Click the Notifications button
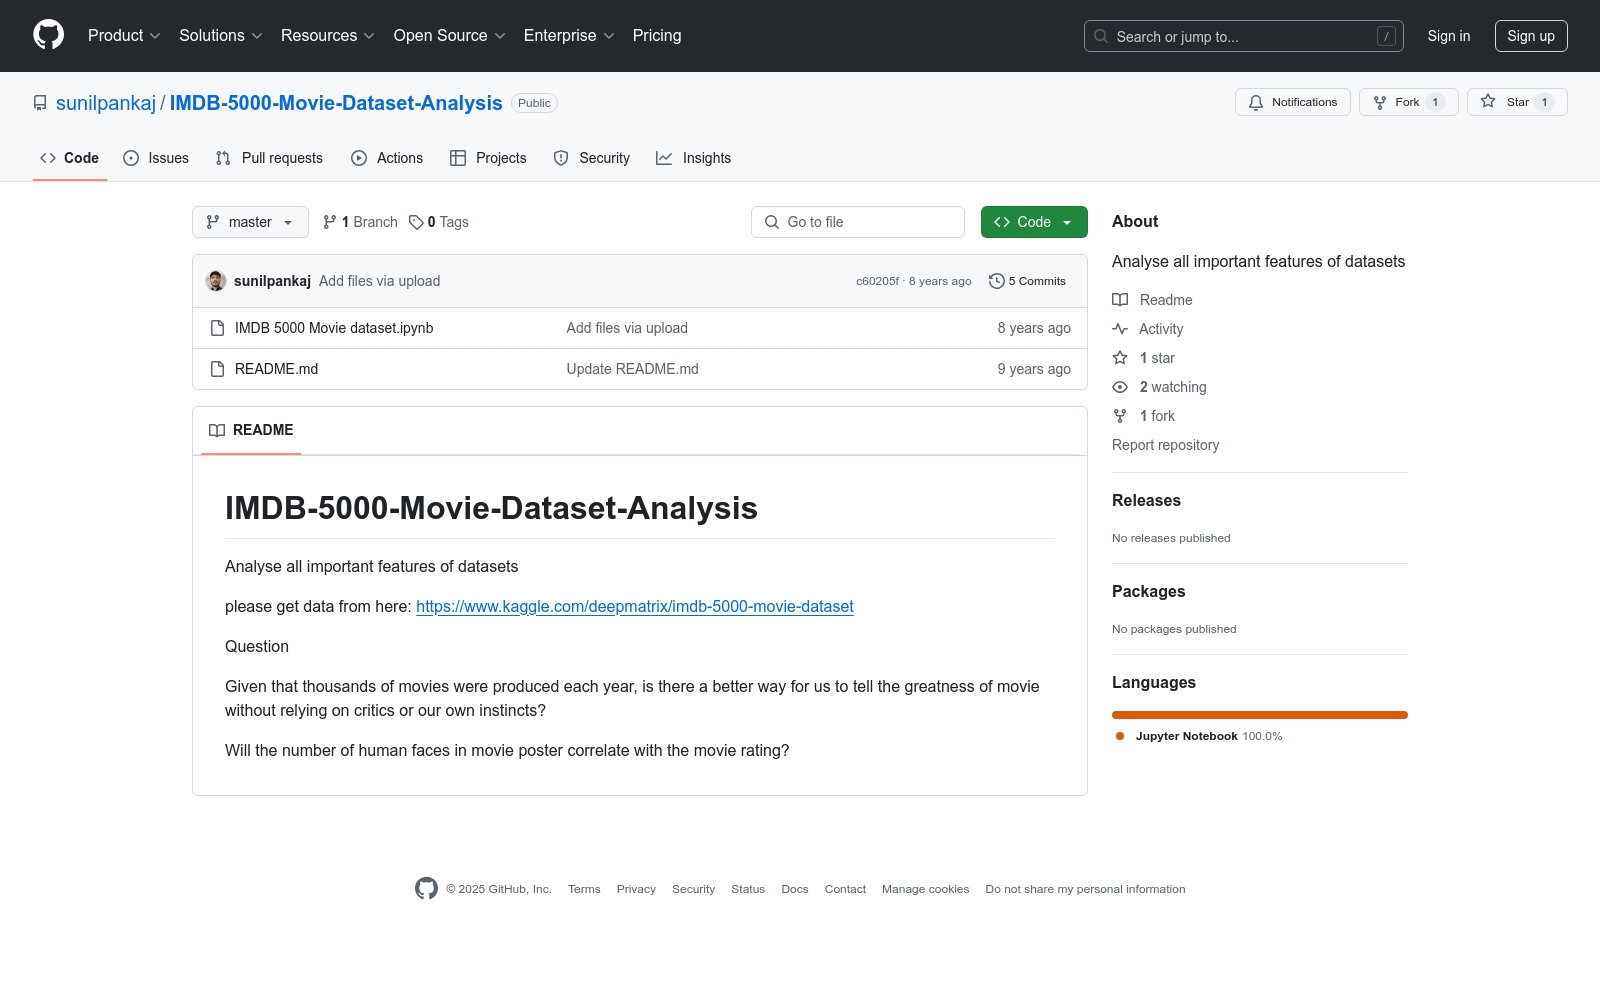This screenshot has width=1600, height=1000. pyautogui.click(x=1293, y=102)
